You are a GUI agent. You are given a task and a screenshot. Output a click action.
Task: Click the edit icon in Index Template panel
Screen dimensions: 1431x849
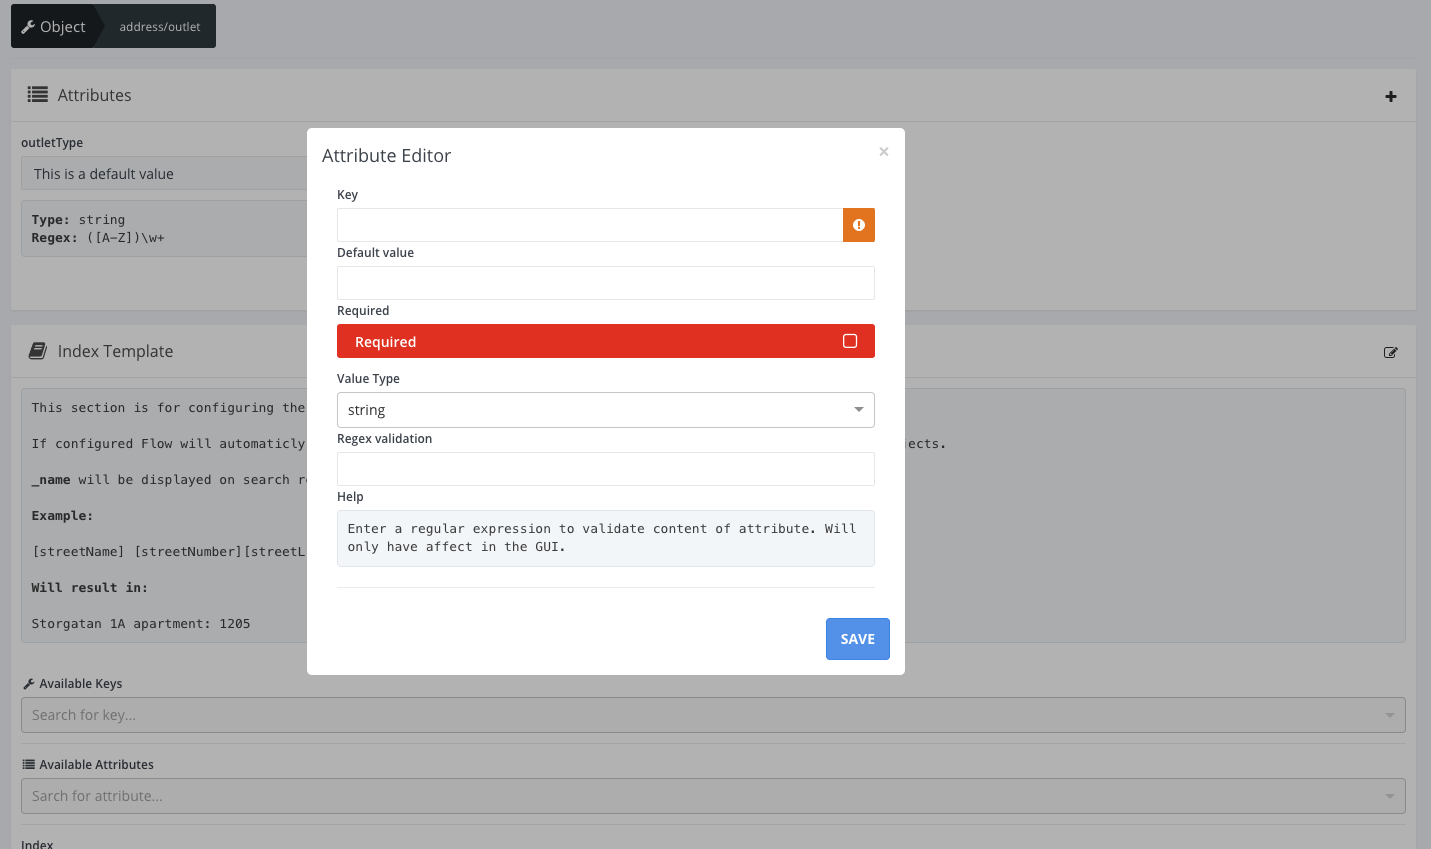(1391, 352)
